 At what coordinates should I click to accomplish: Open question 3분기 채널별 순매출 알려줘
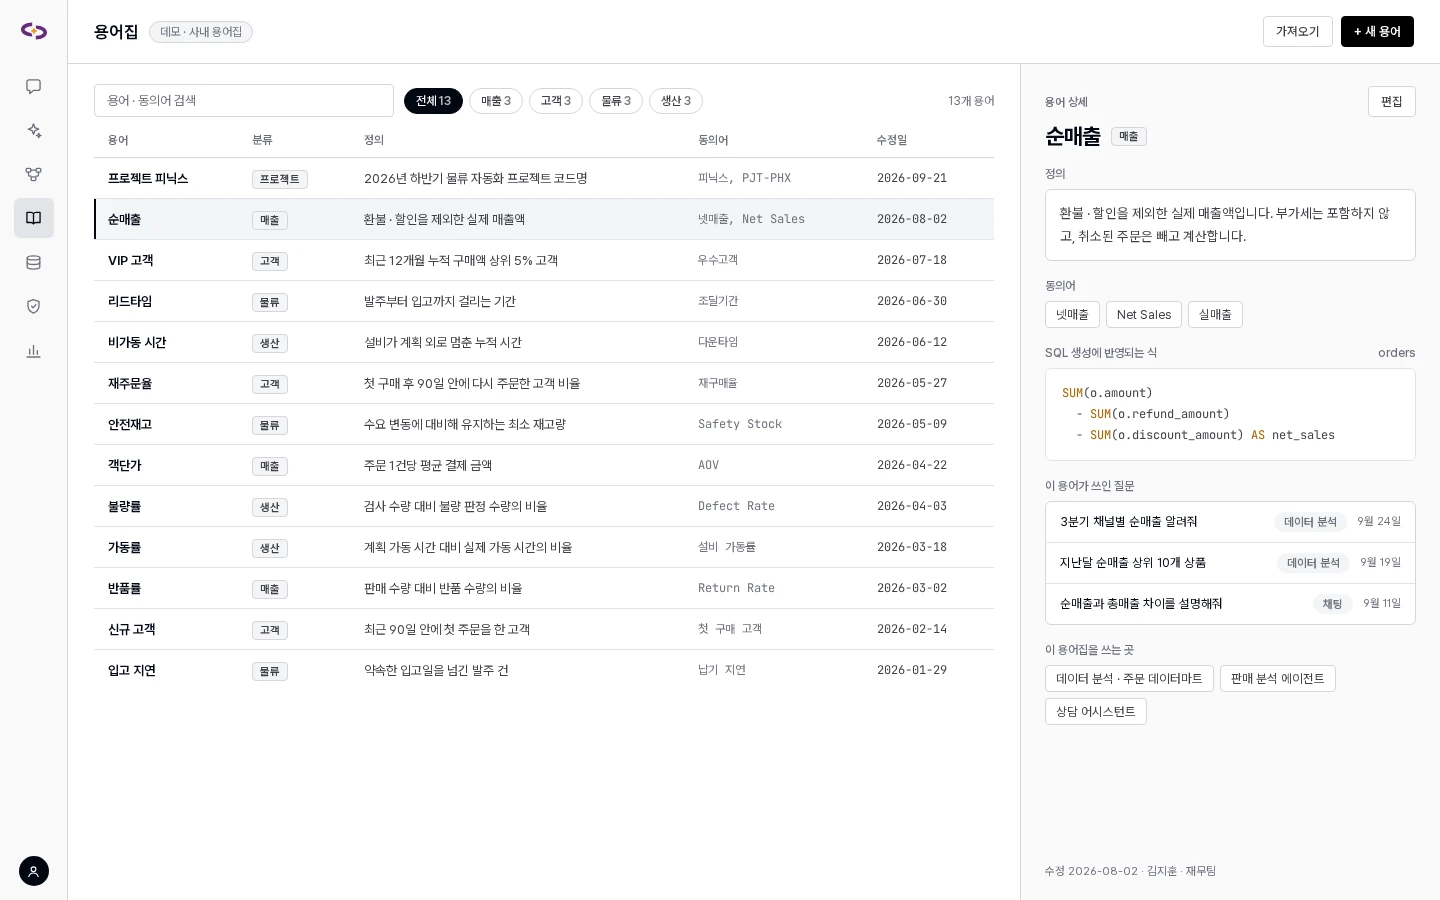[x=1230, y=522]
